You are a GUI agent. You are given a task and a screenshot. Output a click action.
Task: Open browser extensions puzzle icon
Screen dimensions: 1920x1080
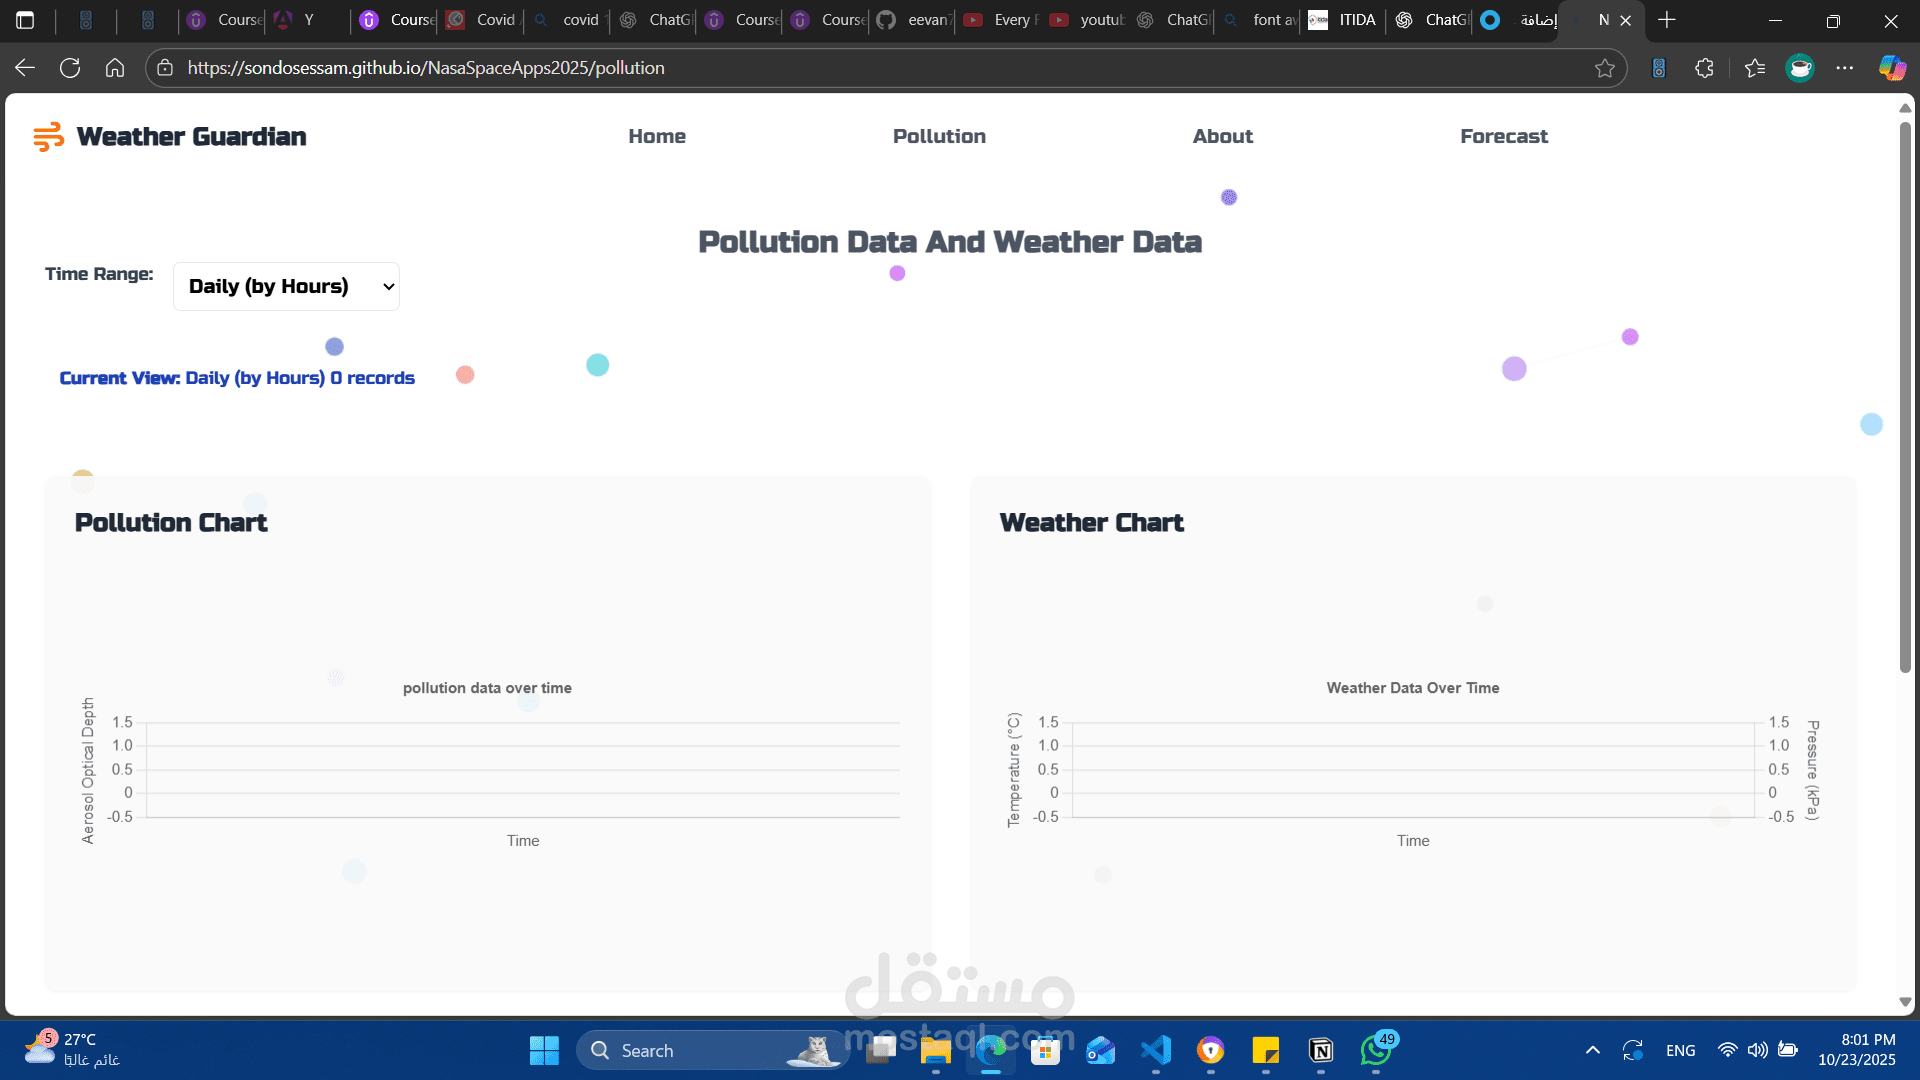[x=1705, y=68]
